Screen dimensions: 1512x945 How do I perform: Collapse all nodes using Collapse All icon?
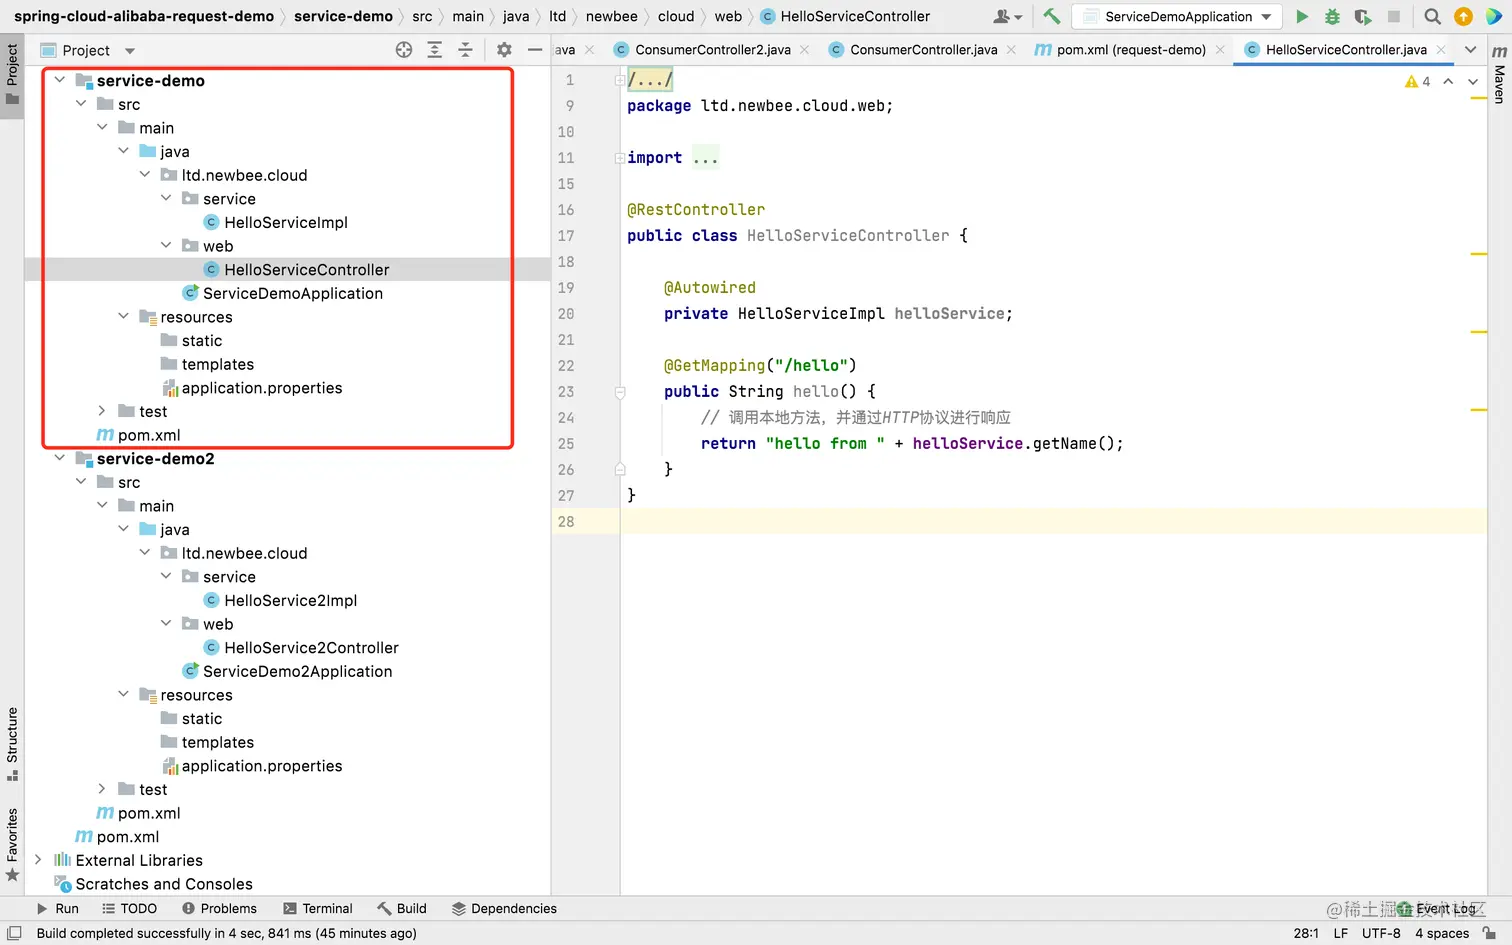(466, 49)
